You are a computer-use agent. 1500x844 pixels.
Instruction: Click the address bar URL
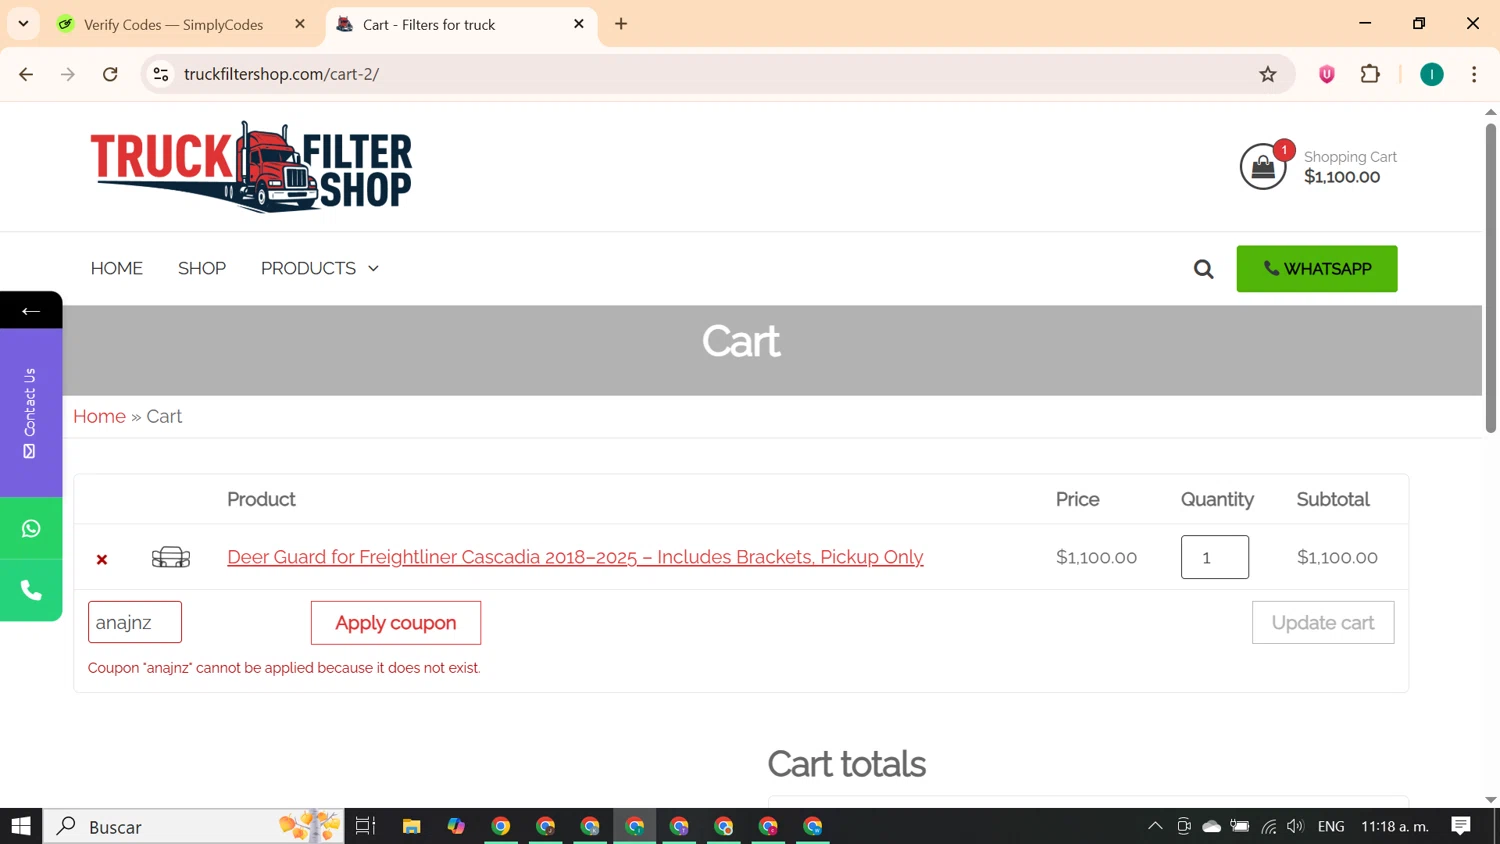[x=281, y=74]
